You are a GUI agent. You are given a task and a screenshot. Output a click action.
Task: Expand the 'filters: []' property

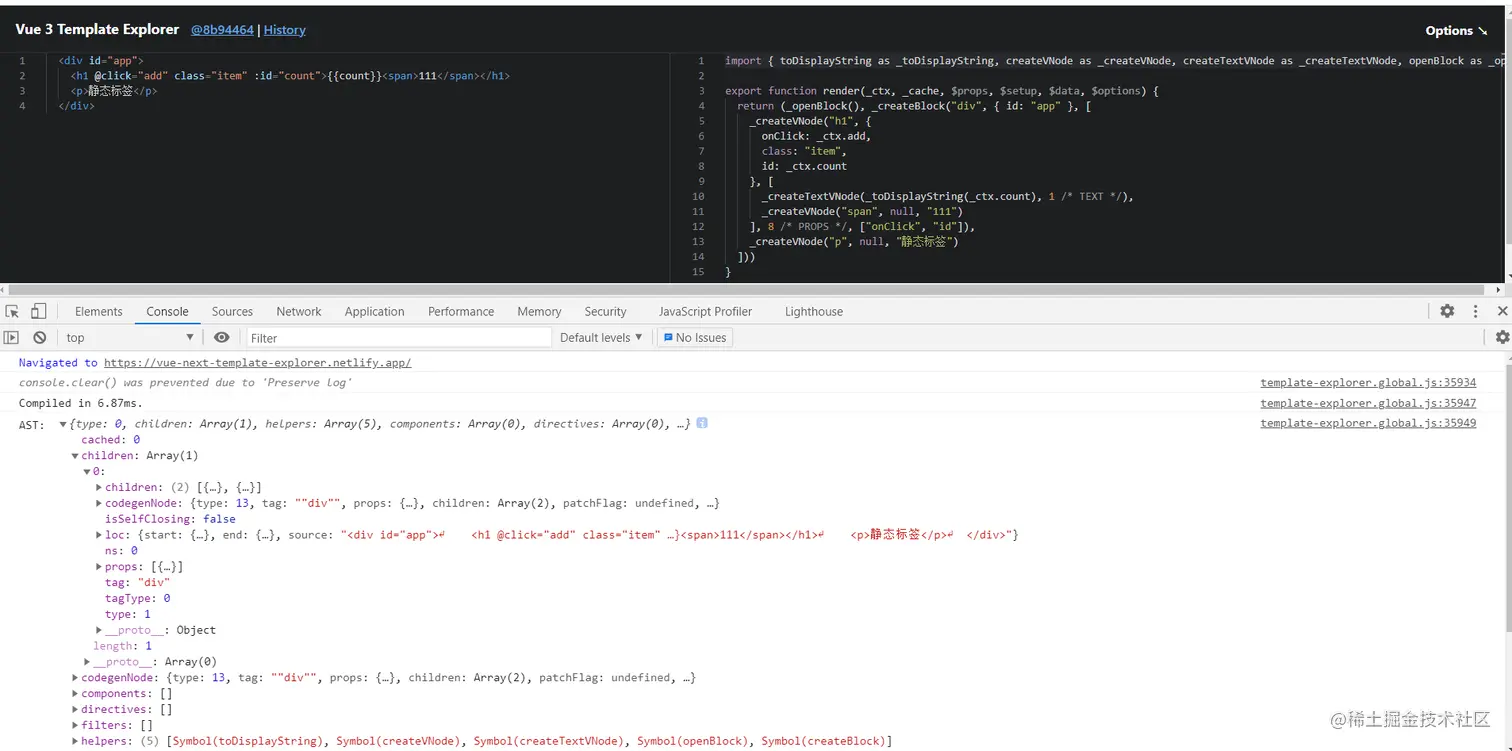click(75, 725)
